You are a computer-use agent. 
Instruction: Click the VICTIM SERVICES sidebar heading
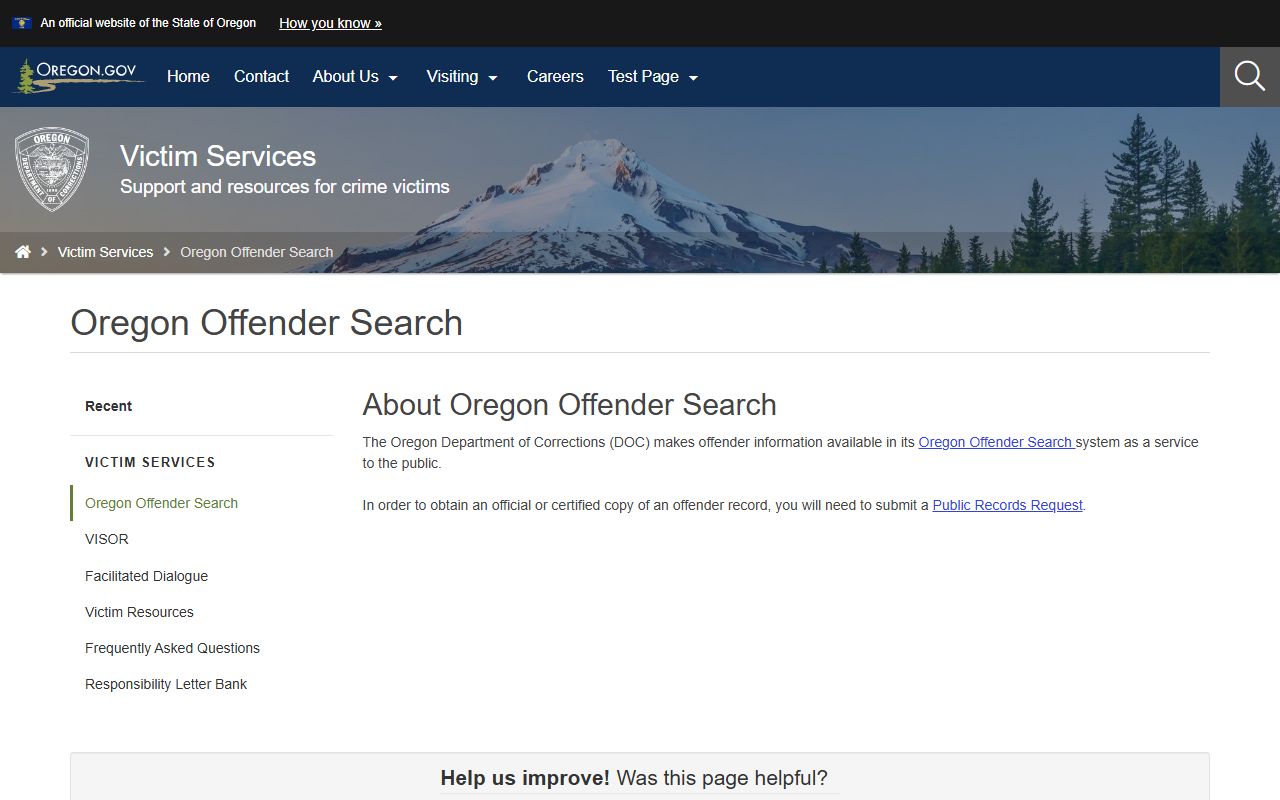click(x=150, y=462)
